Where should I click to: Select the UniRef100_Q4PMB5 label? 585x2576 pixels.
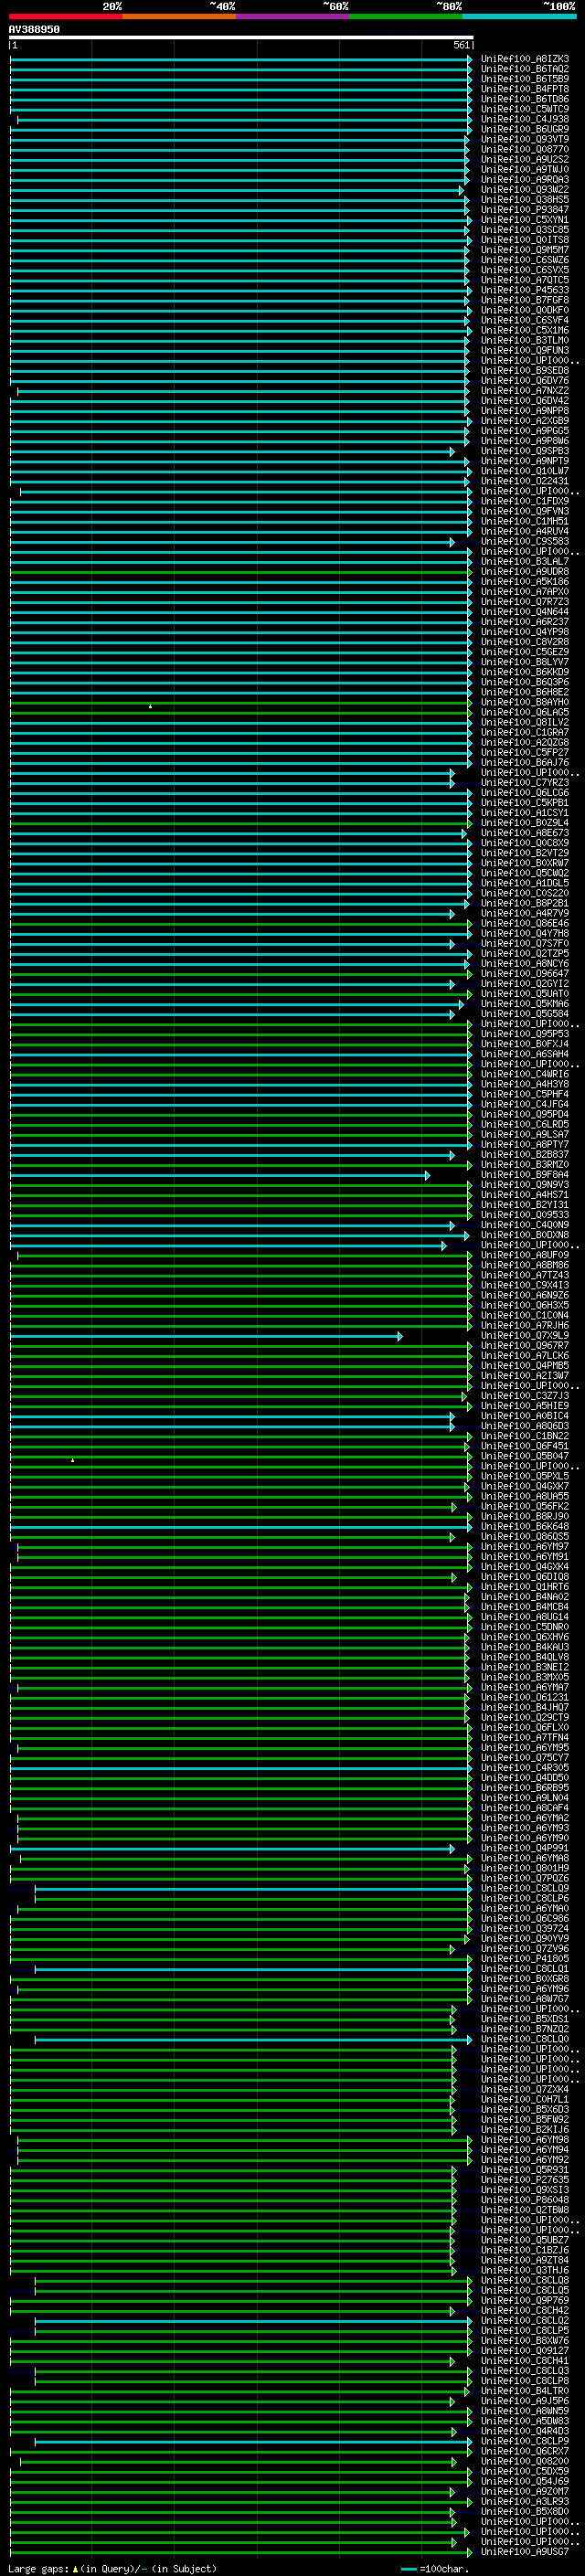point(525,1365)
